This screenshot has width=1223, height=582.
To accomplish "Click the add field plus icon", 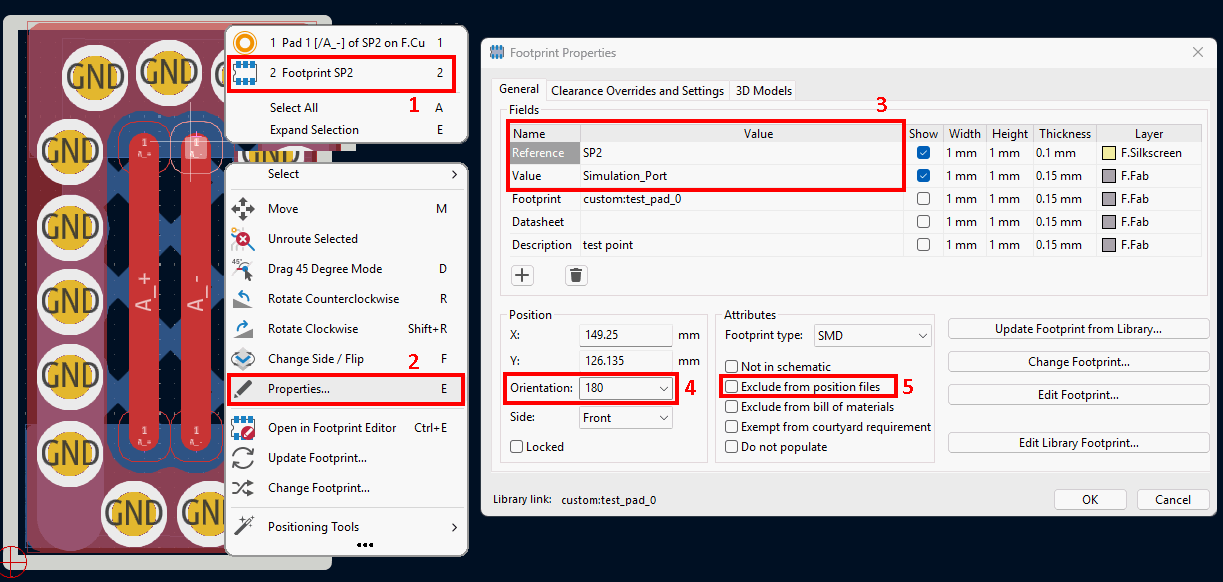I will click(522, 276).
